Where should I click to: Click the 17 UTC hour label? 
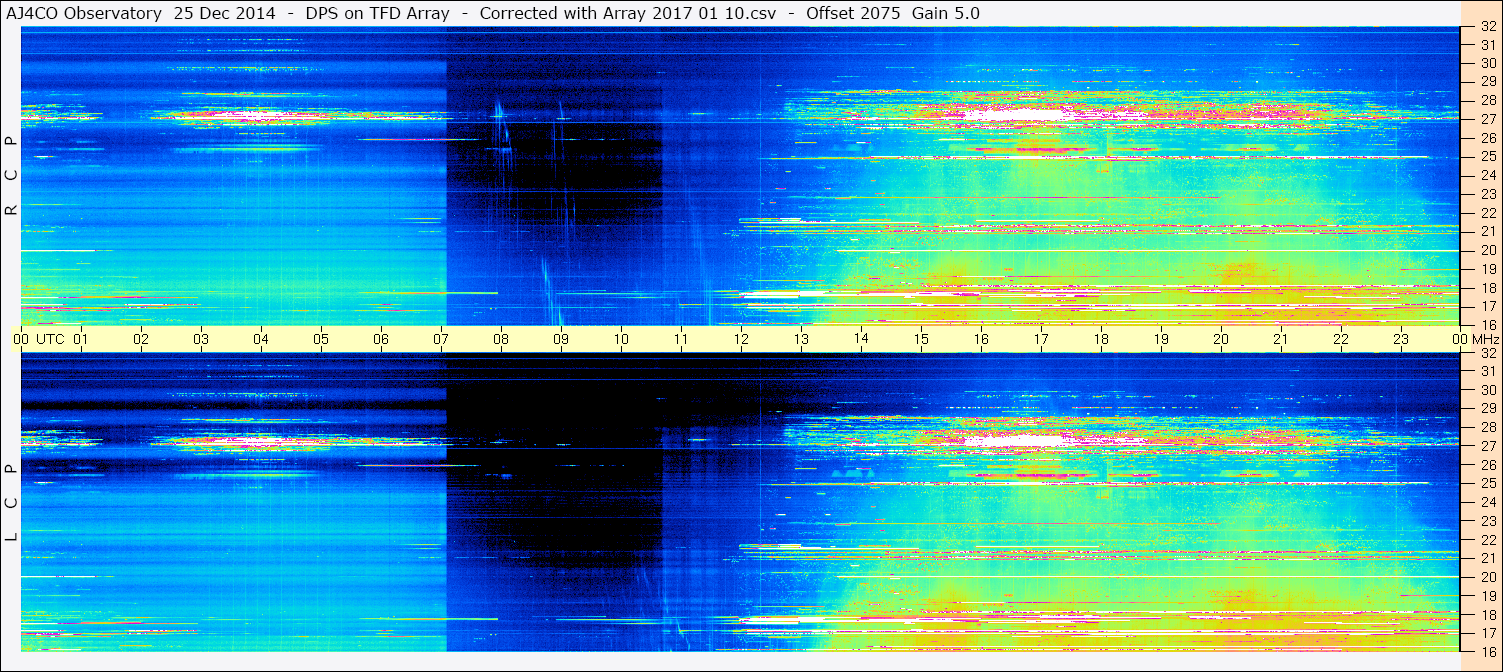coord(1041,339)
